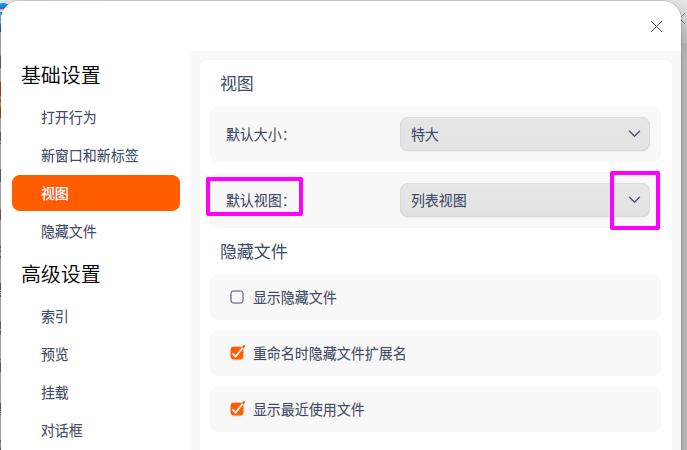The image size is (687, 450).
Task: Navigate to 对话框 settings in the sidebar
Action: click(62, 431)
